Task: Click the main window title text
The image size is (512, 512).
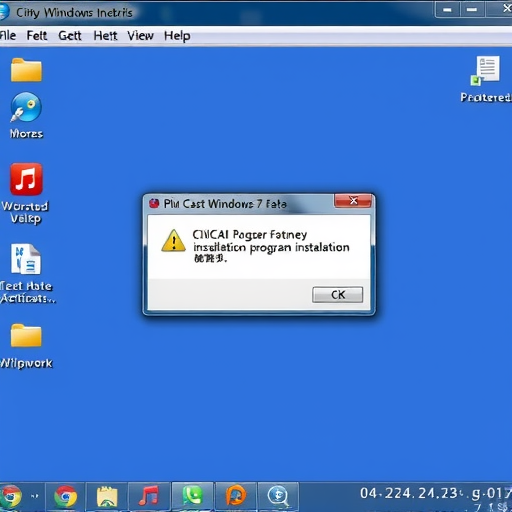Action: tap(74, 13)
